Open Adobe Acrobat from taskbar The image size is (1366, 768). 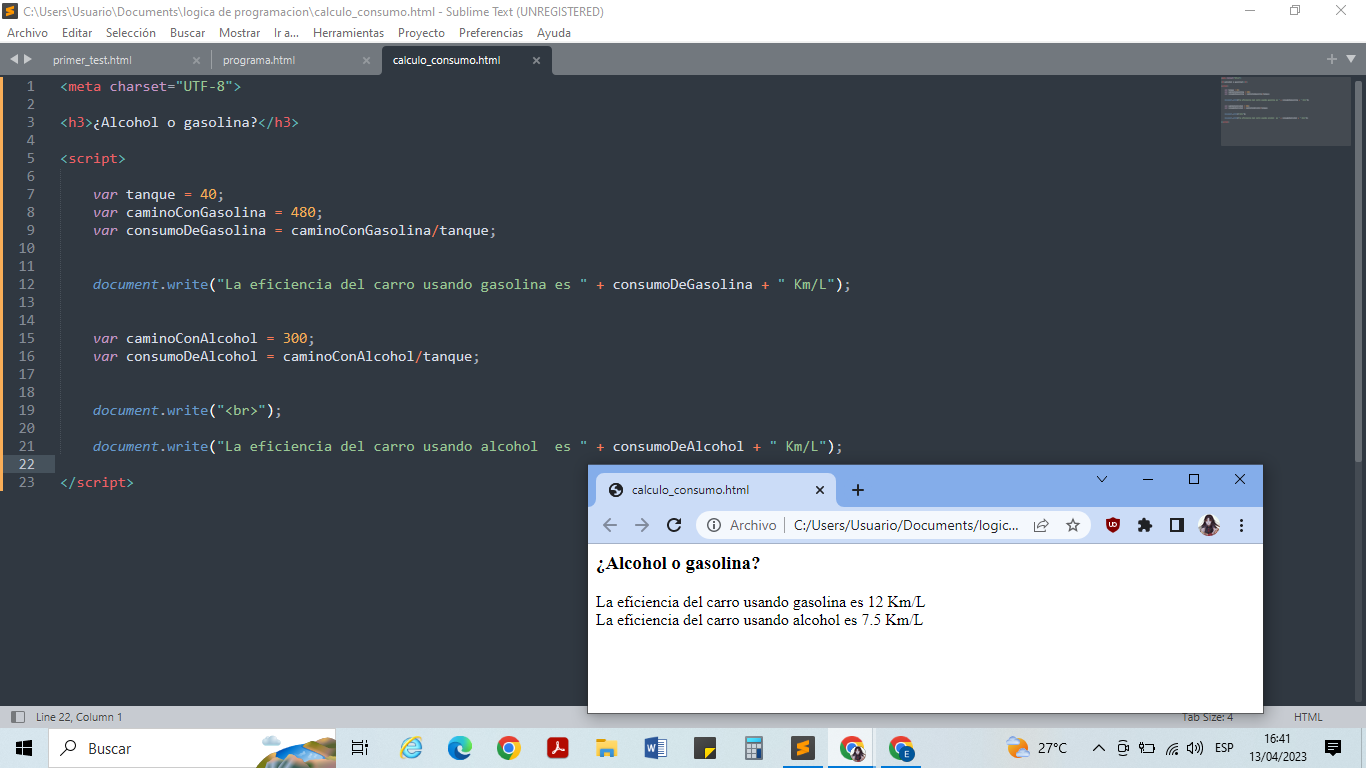click(x=558, y=748)
